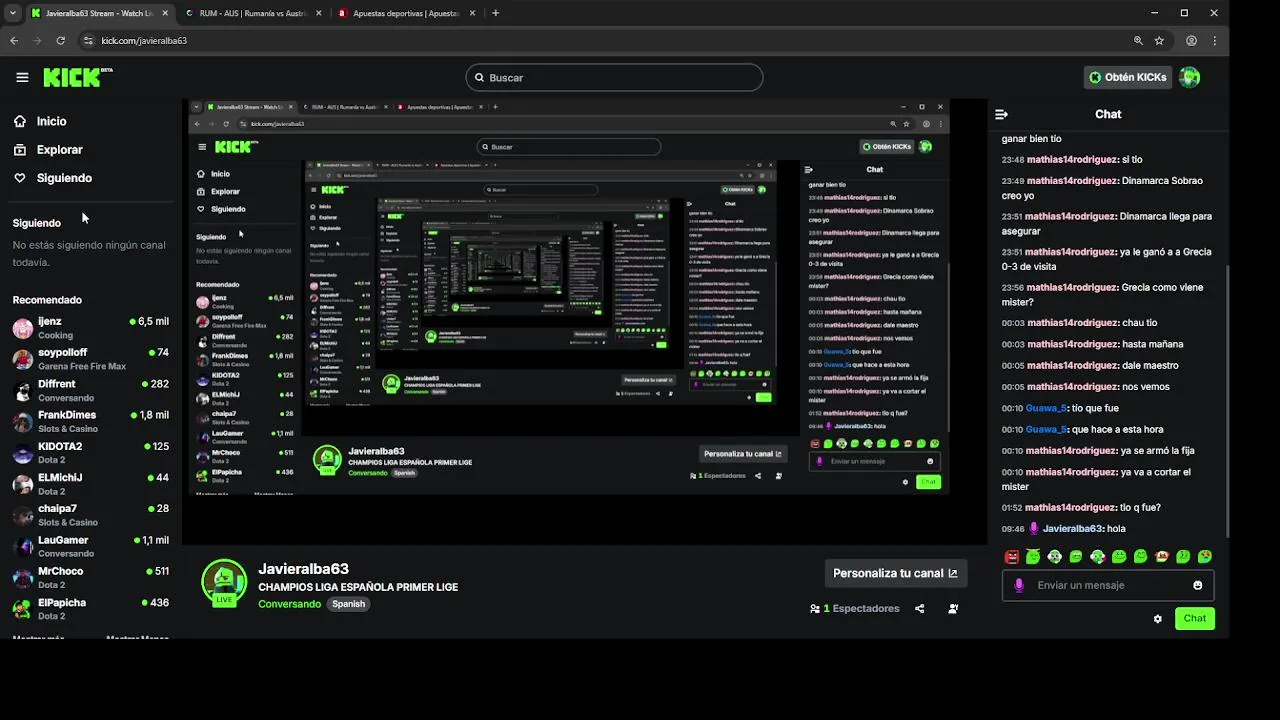Open Siguiendo from the sidebar
Image resolution: width=1280 pixels, height=720 pixels.
(x=64, y=178)
